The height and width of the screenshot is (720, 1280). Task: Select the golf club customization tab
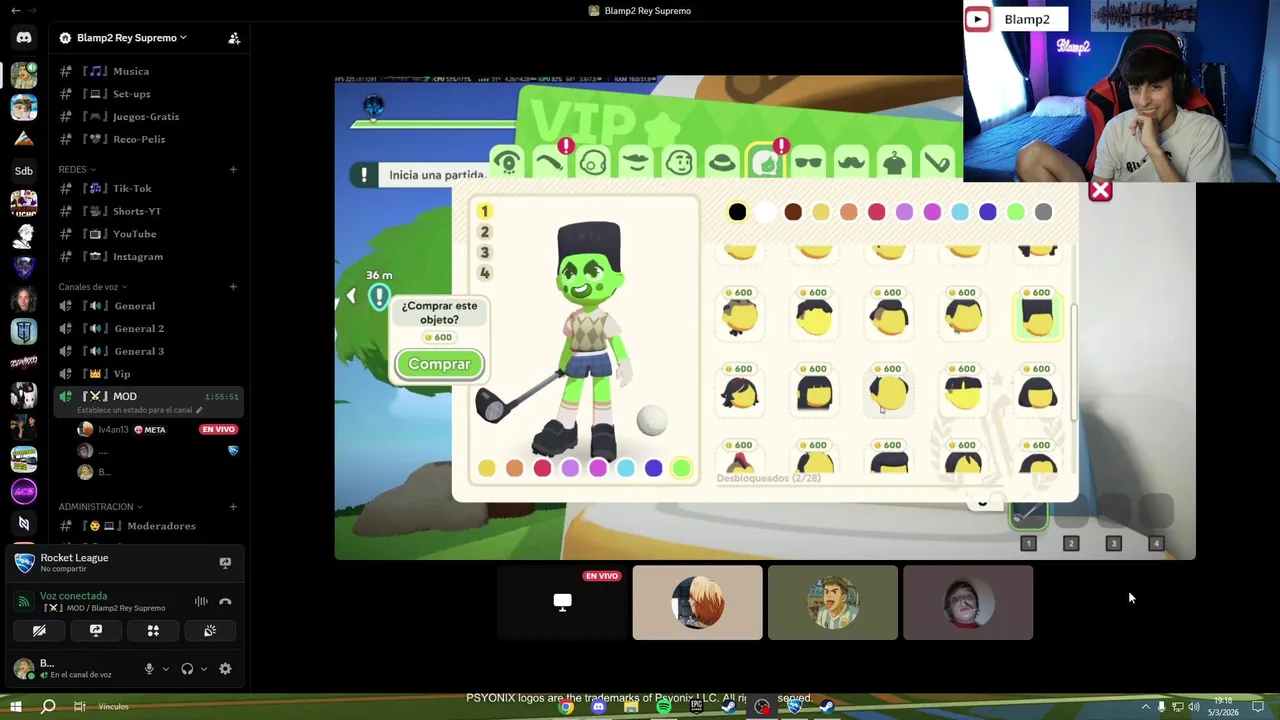point(937,162)
